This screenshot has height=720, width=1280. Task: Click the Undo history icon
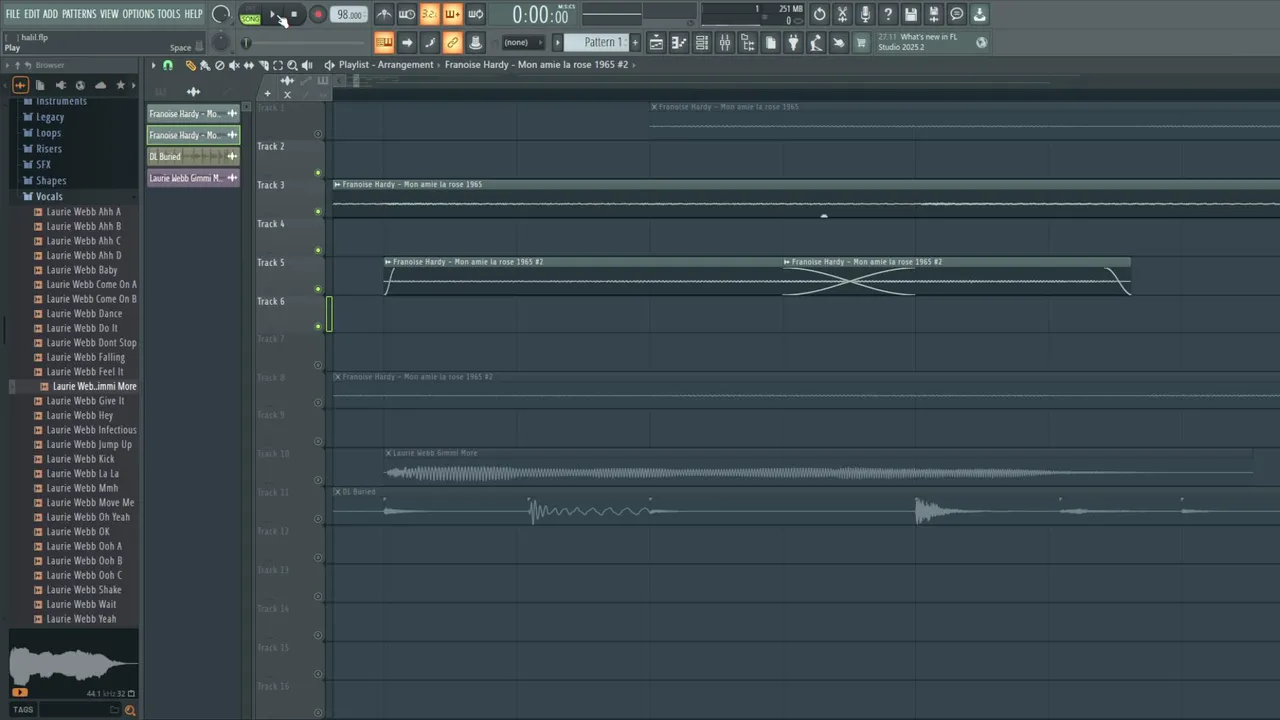819,14
